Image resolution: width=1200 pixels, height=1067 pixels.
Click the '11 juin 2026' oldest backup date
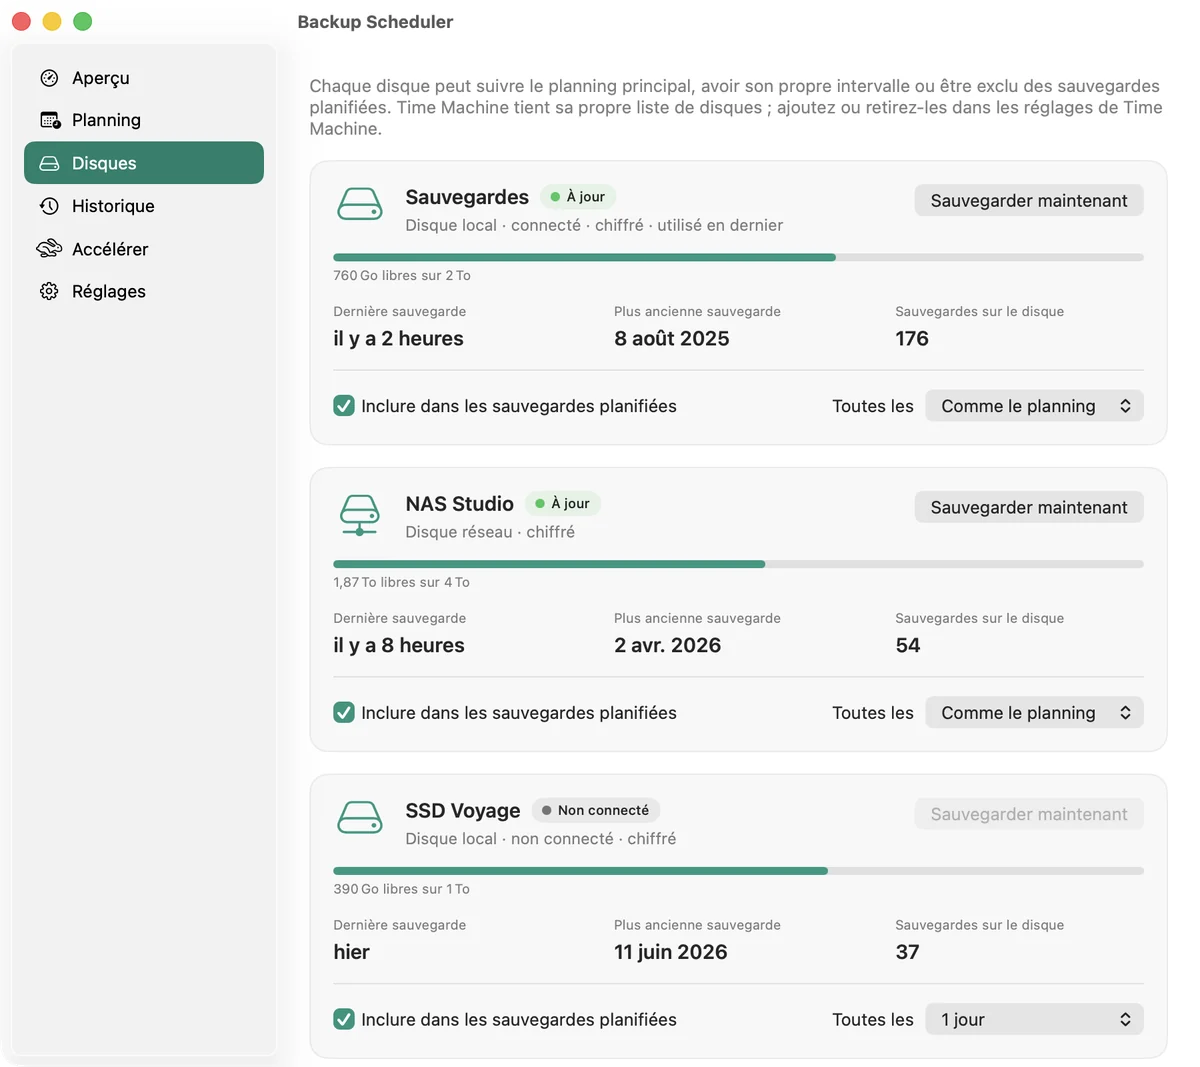671,952
